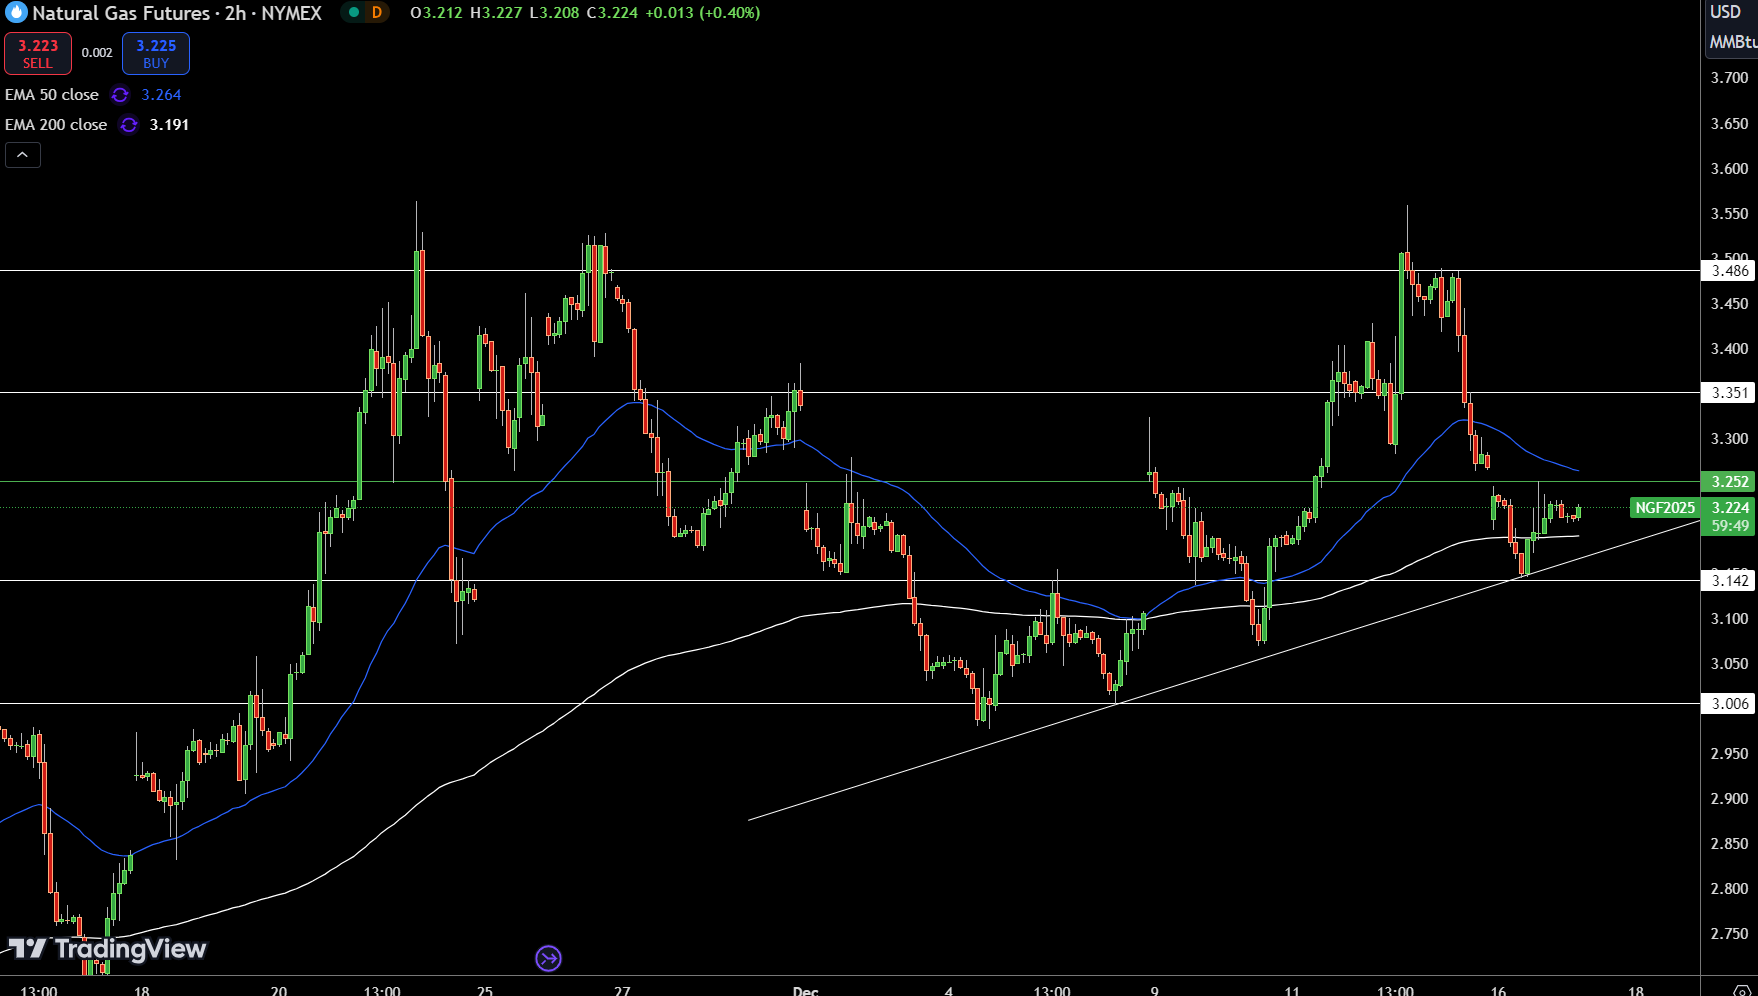Screen dimensions: 1758x996
Task: Click the 3.142 horizontal line price label
Action: 1728,581
